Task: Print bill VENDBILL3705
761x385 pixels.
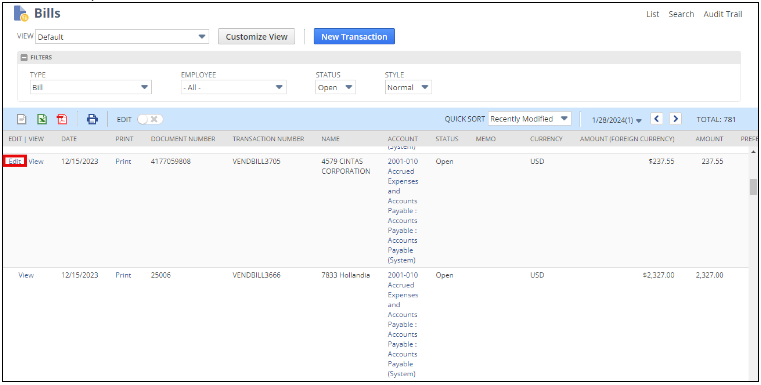Action: (x=123, y=162)
